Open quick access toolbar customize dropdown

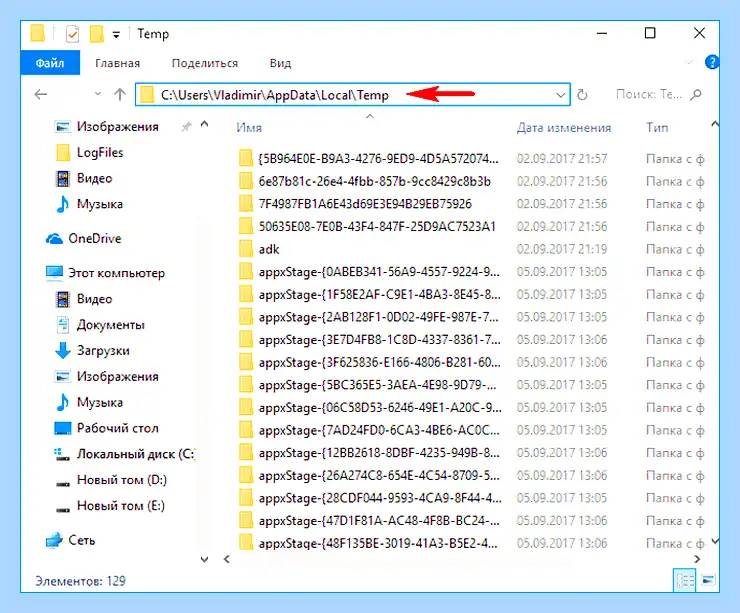[x=116, y=34]
